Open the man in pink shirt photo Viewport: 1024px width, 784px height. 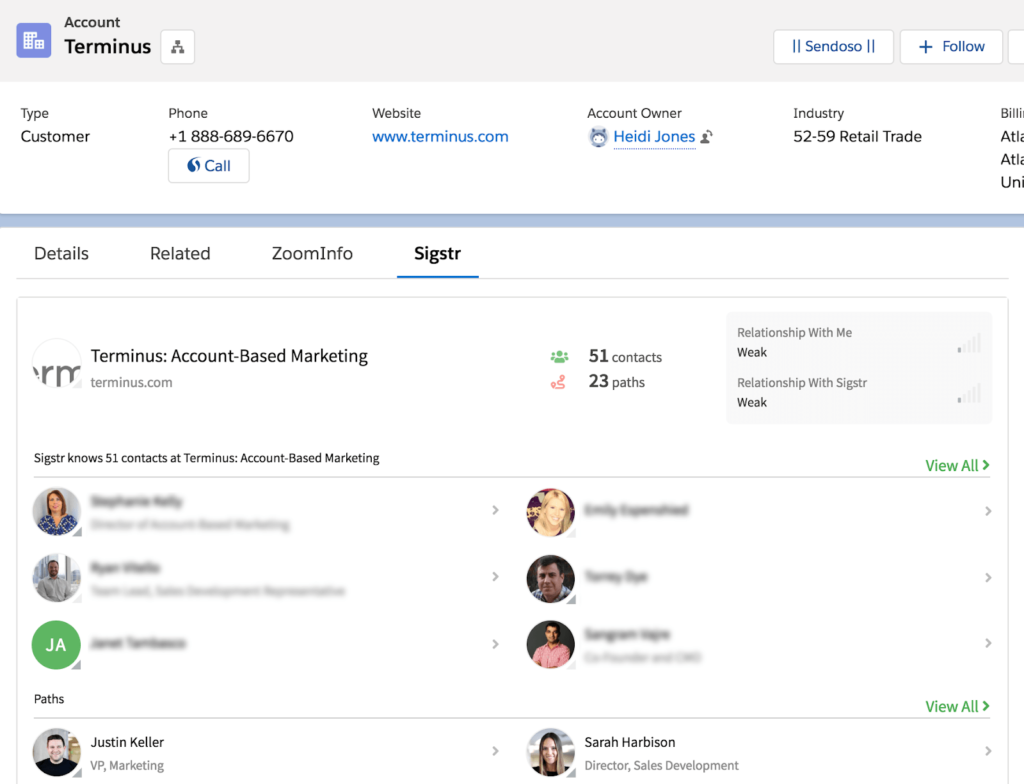click(x=551, y=644)
